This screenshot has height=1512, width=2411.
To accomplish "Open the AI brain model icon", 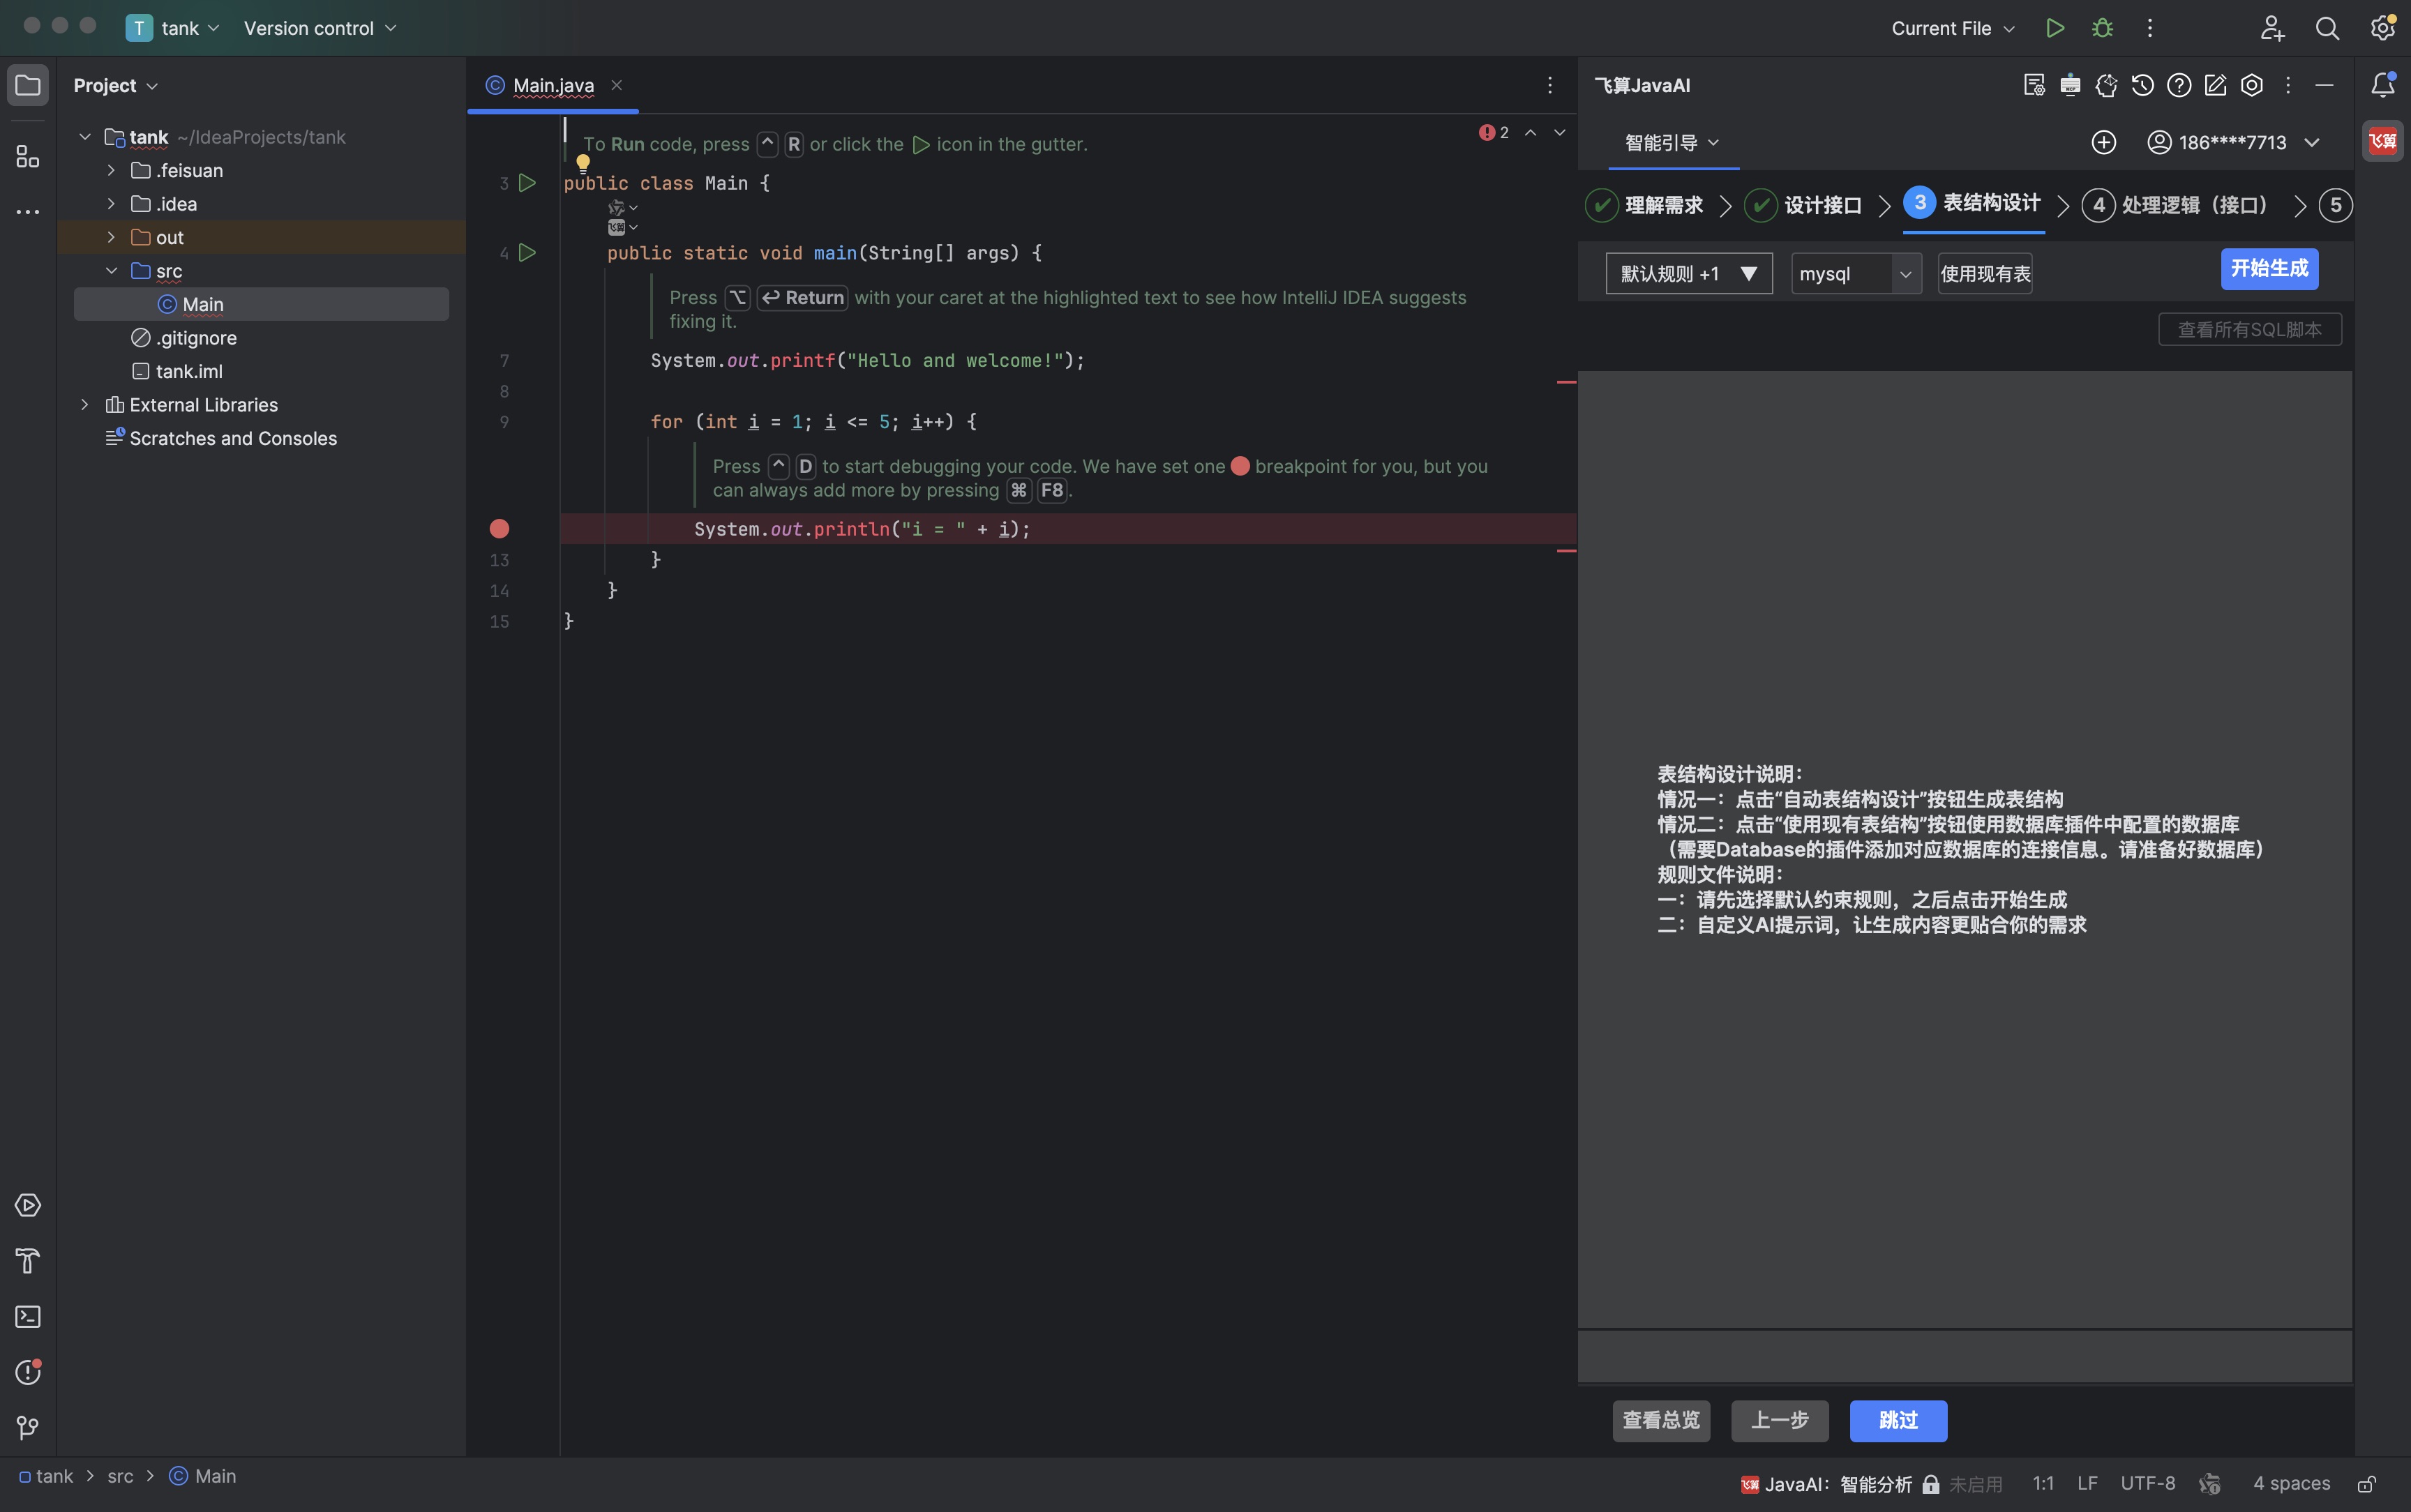I will click(x=2106, y=86).
